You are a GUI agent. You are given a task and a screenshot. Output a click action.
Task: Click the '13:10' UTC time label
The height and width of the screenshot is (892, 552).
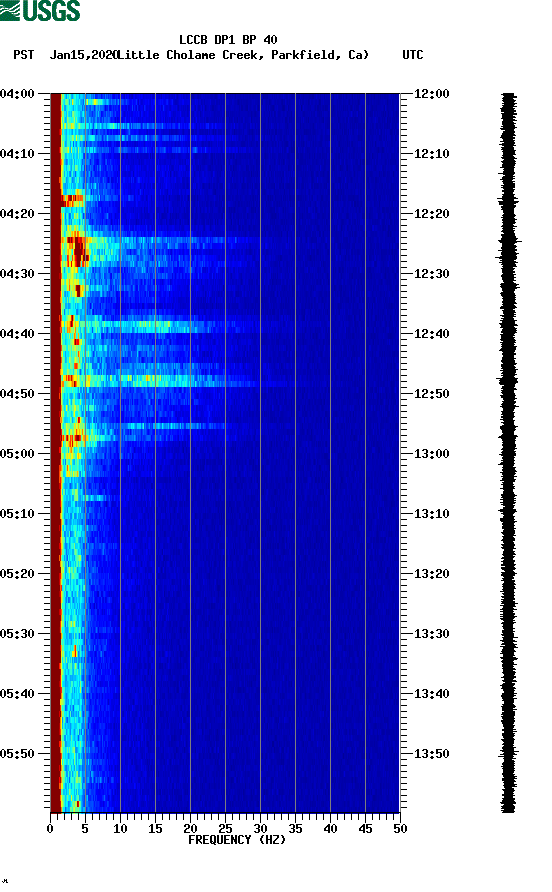pos(432,514)
